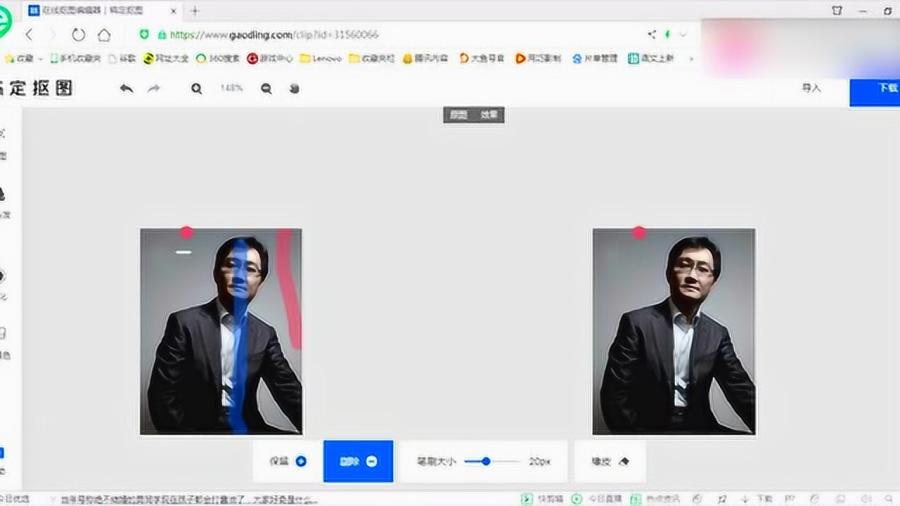Image resolution: width=900 pixels, height=506 pixels.
Task: Select the hand pan tool
Action: [294, 88]
